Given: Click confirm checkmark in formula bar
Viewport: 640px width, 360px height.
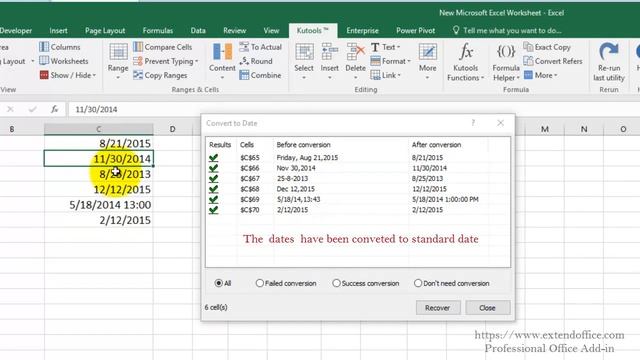Looking at the screenshot, I should point(32,109).
